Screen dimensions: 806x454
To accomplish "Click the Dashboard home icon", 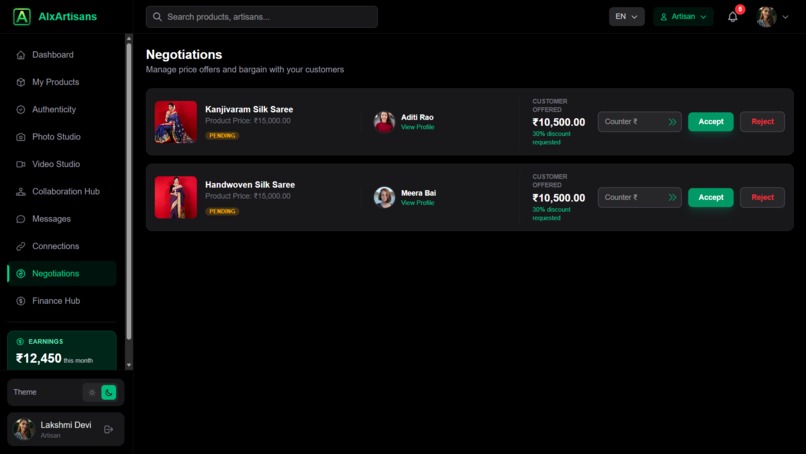I will (21, 55).
